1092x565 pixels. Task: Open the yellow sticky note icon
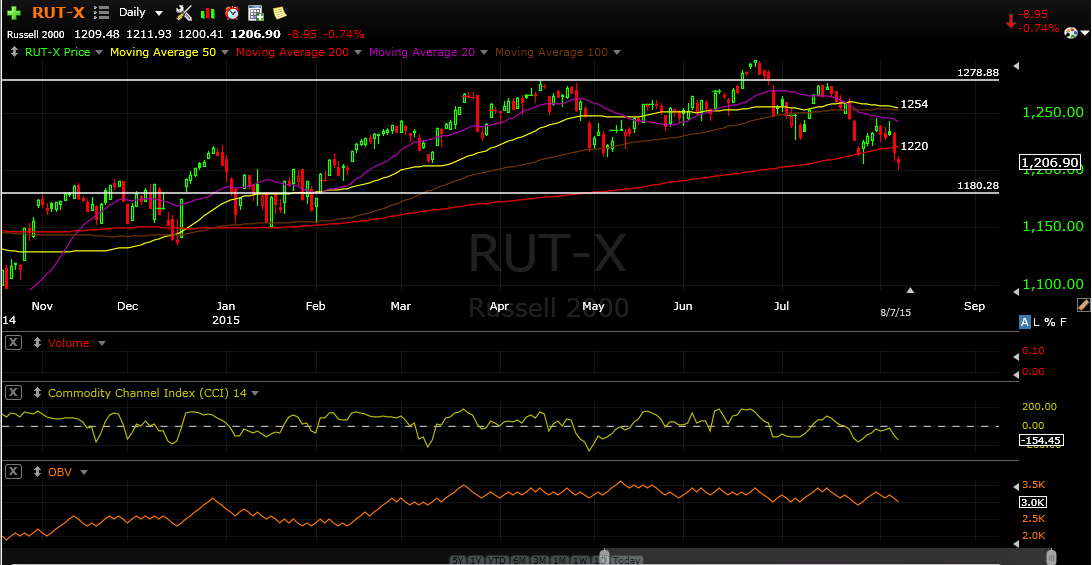[x=279, y=12]
